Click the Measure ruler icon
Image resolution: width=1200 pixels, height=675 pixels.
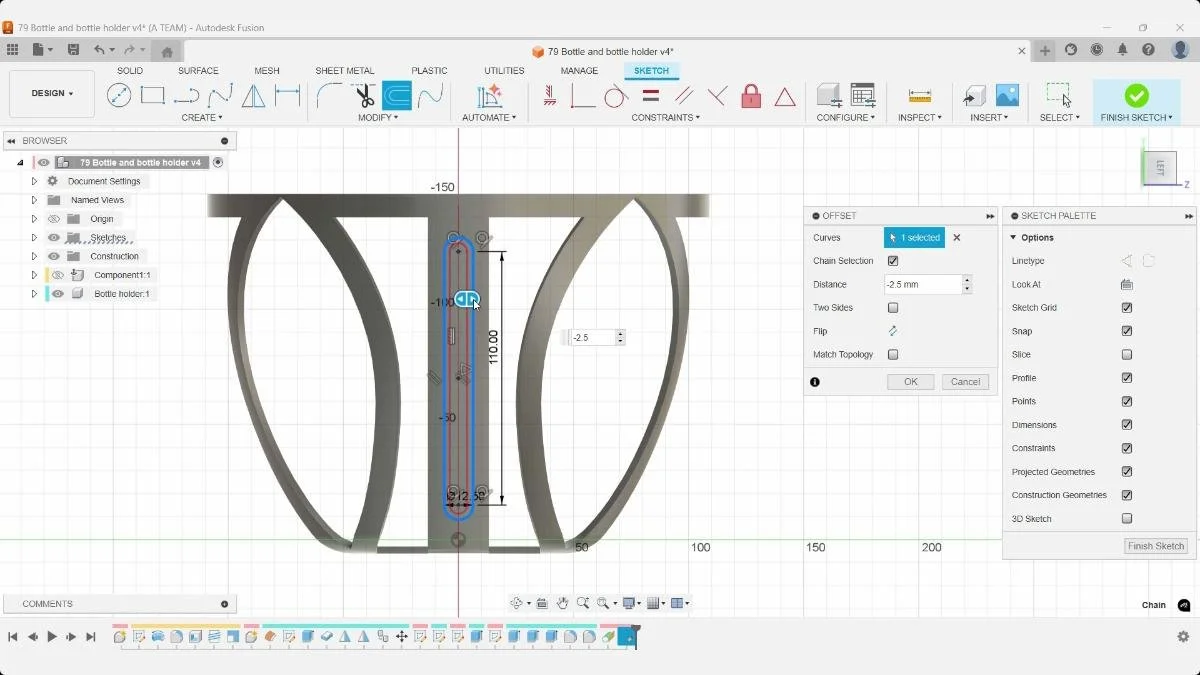(920, 96)
